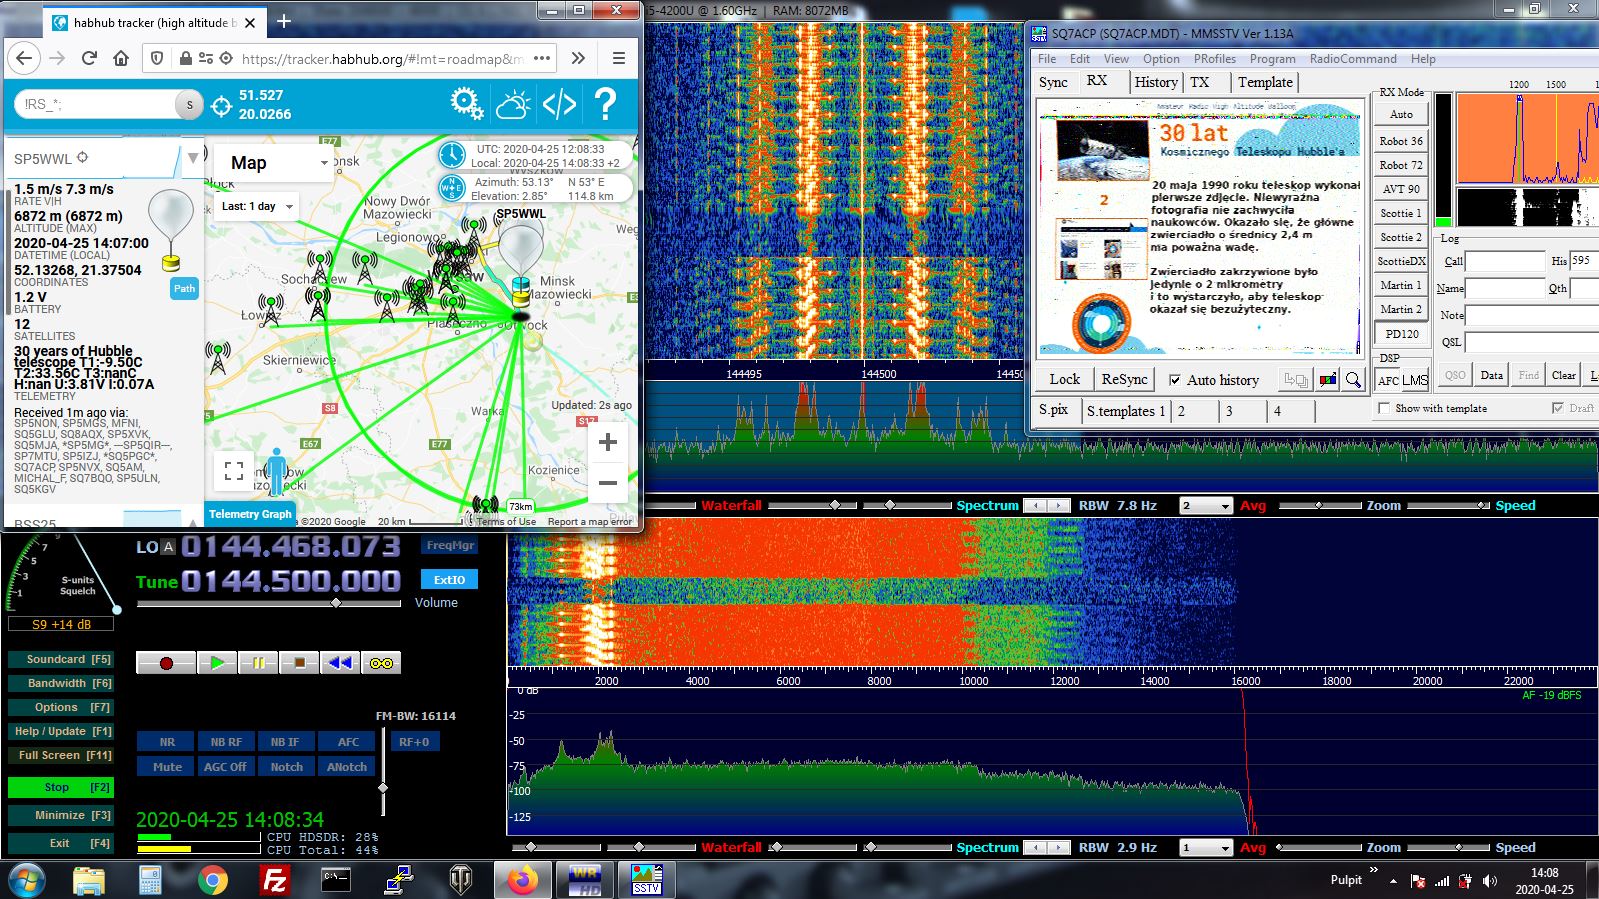Screen dimensions: 1599x899
Task: Toggle map fullscreen icon
Action: pos(234,470)
